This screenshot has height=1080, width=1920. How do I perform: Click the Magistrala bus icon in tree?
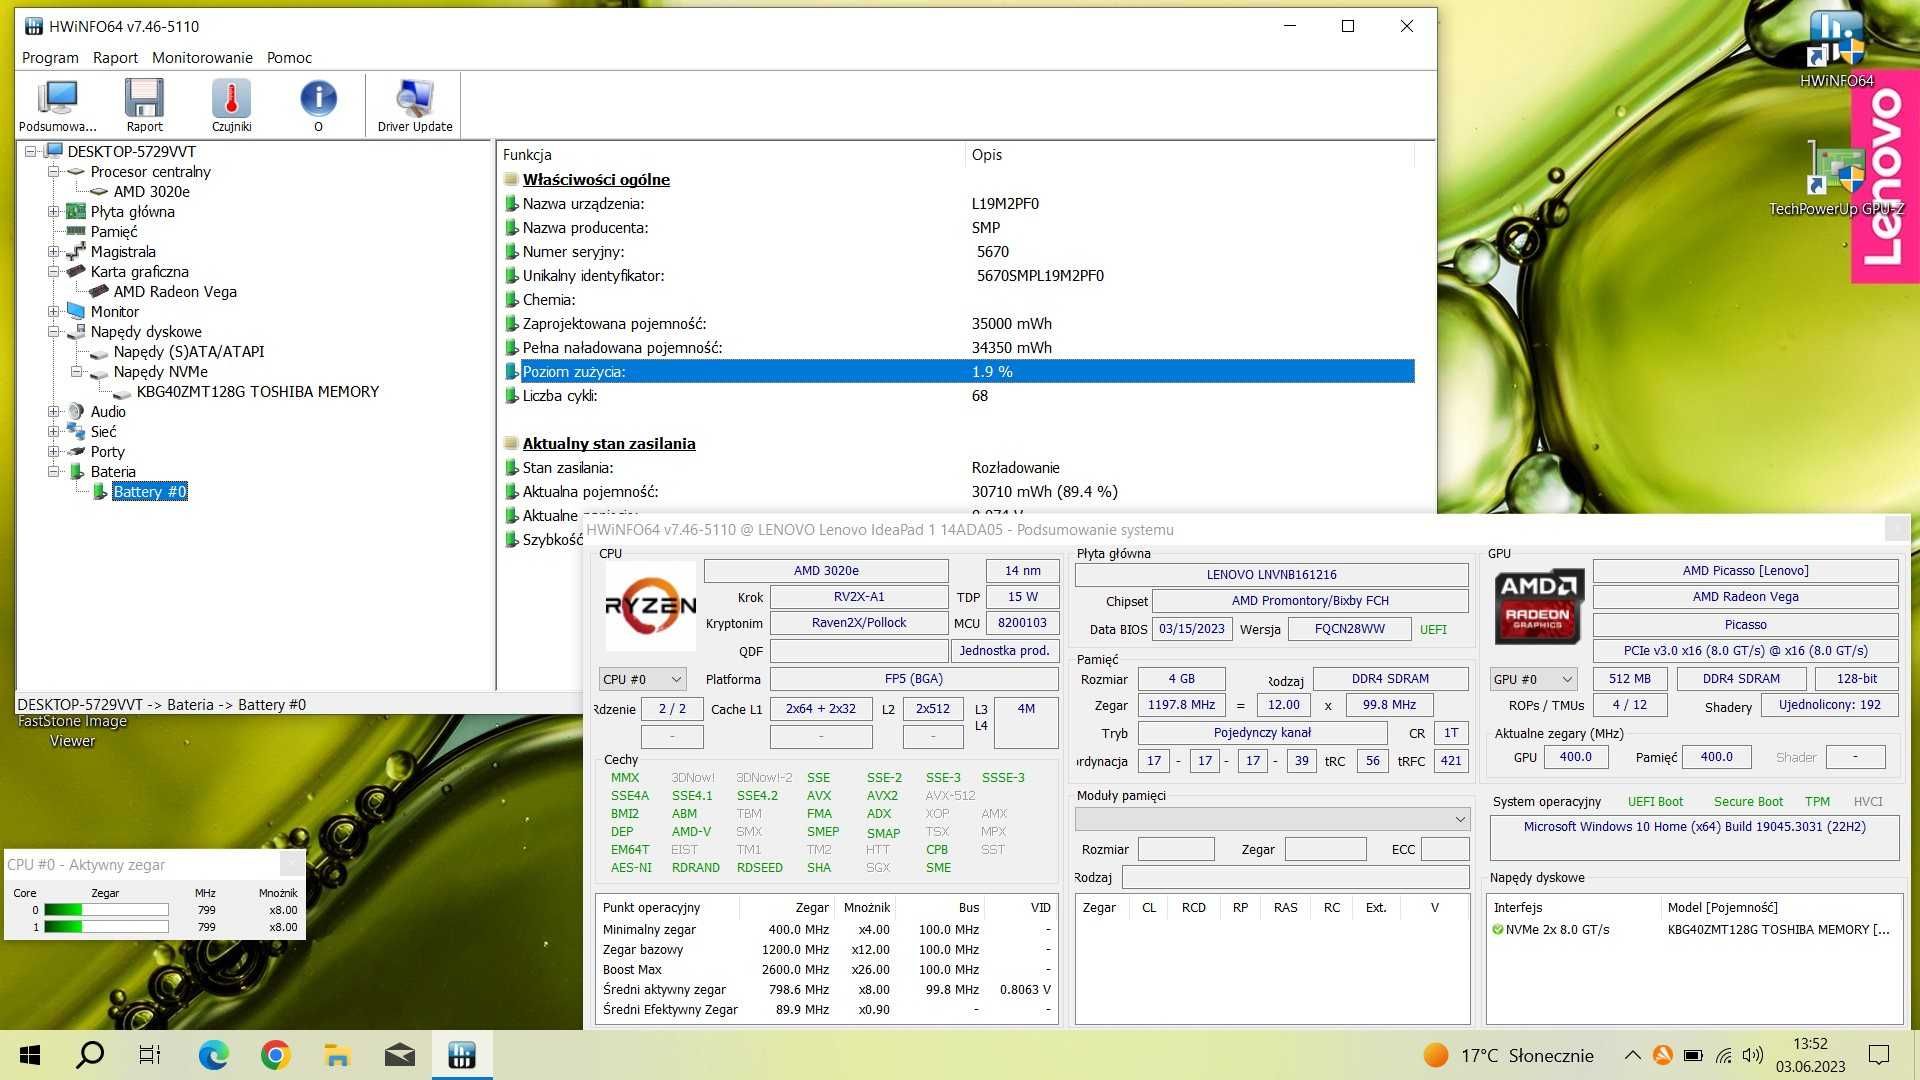(x=76, y=252)
